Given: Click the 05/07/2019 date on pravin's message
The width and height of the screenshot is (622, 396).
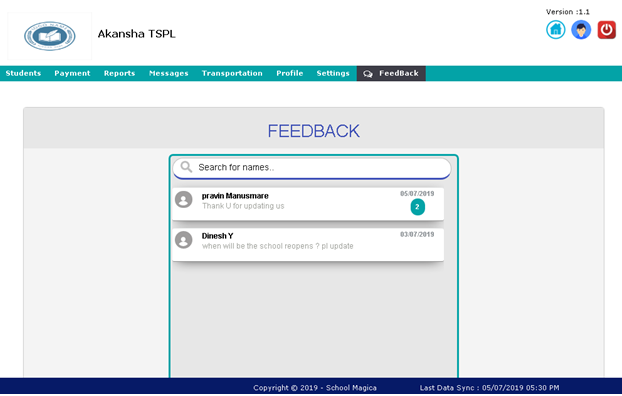Looking at the screenshot, I should point(417,194).
